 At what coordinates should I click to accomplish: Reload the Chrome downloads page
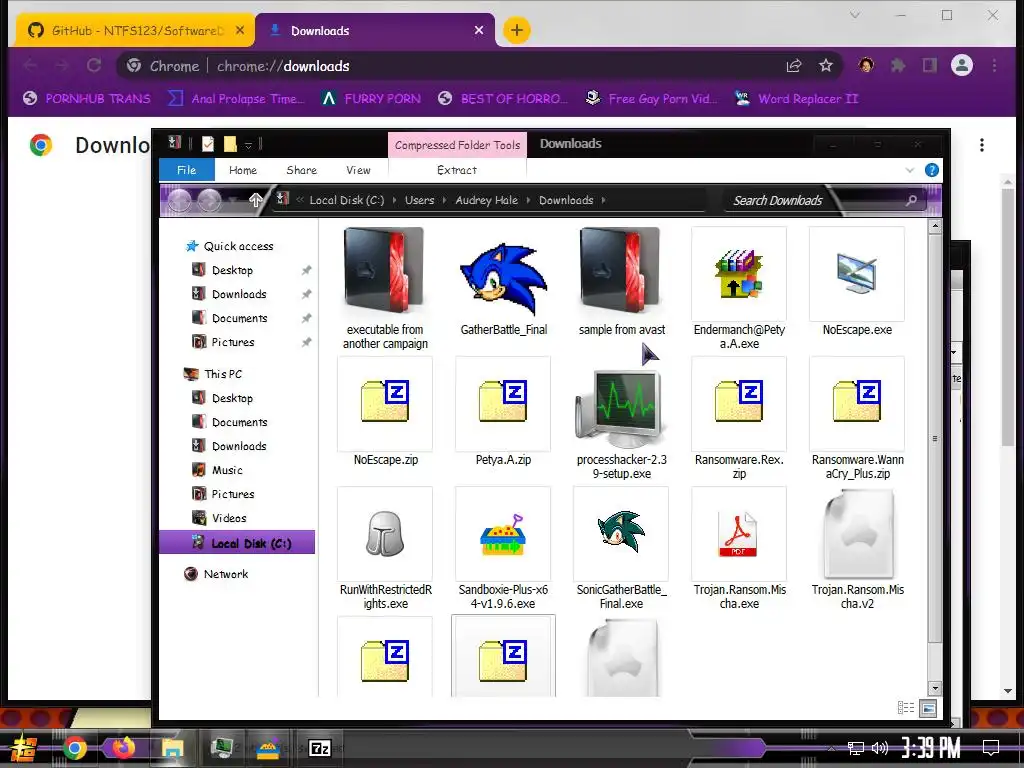94,65
